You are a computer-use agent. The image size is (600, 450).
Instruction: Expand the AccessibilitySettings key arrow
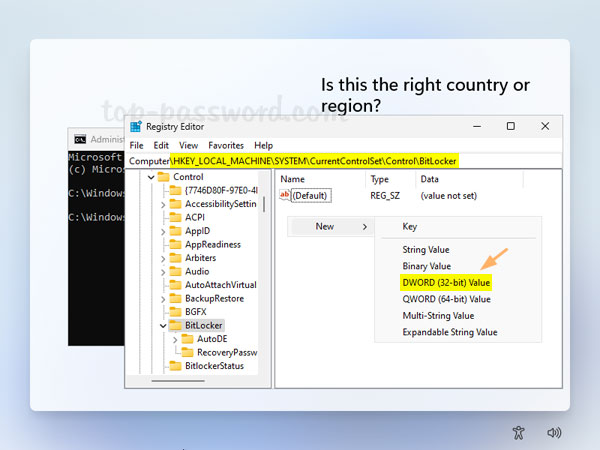(163, 204)
